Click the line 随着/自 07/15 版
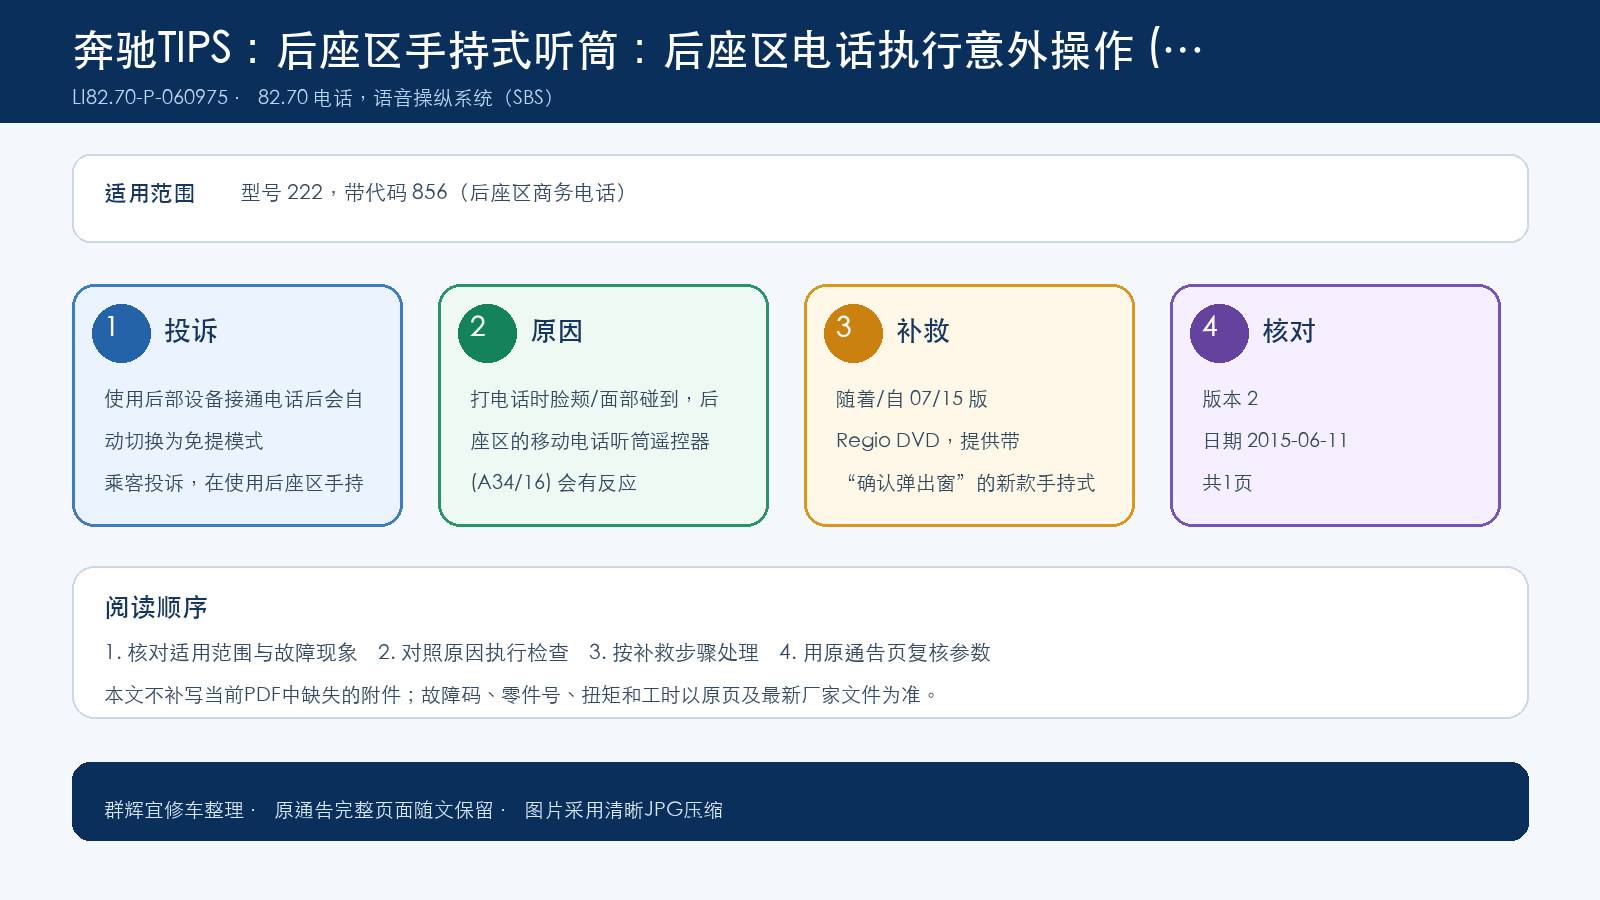Viewport: 1600px width, 900px height. [912, 399]
